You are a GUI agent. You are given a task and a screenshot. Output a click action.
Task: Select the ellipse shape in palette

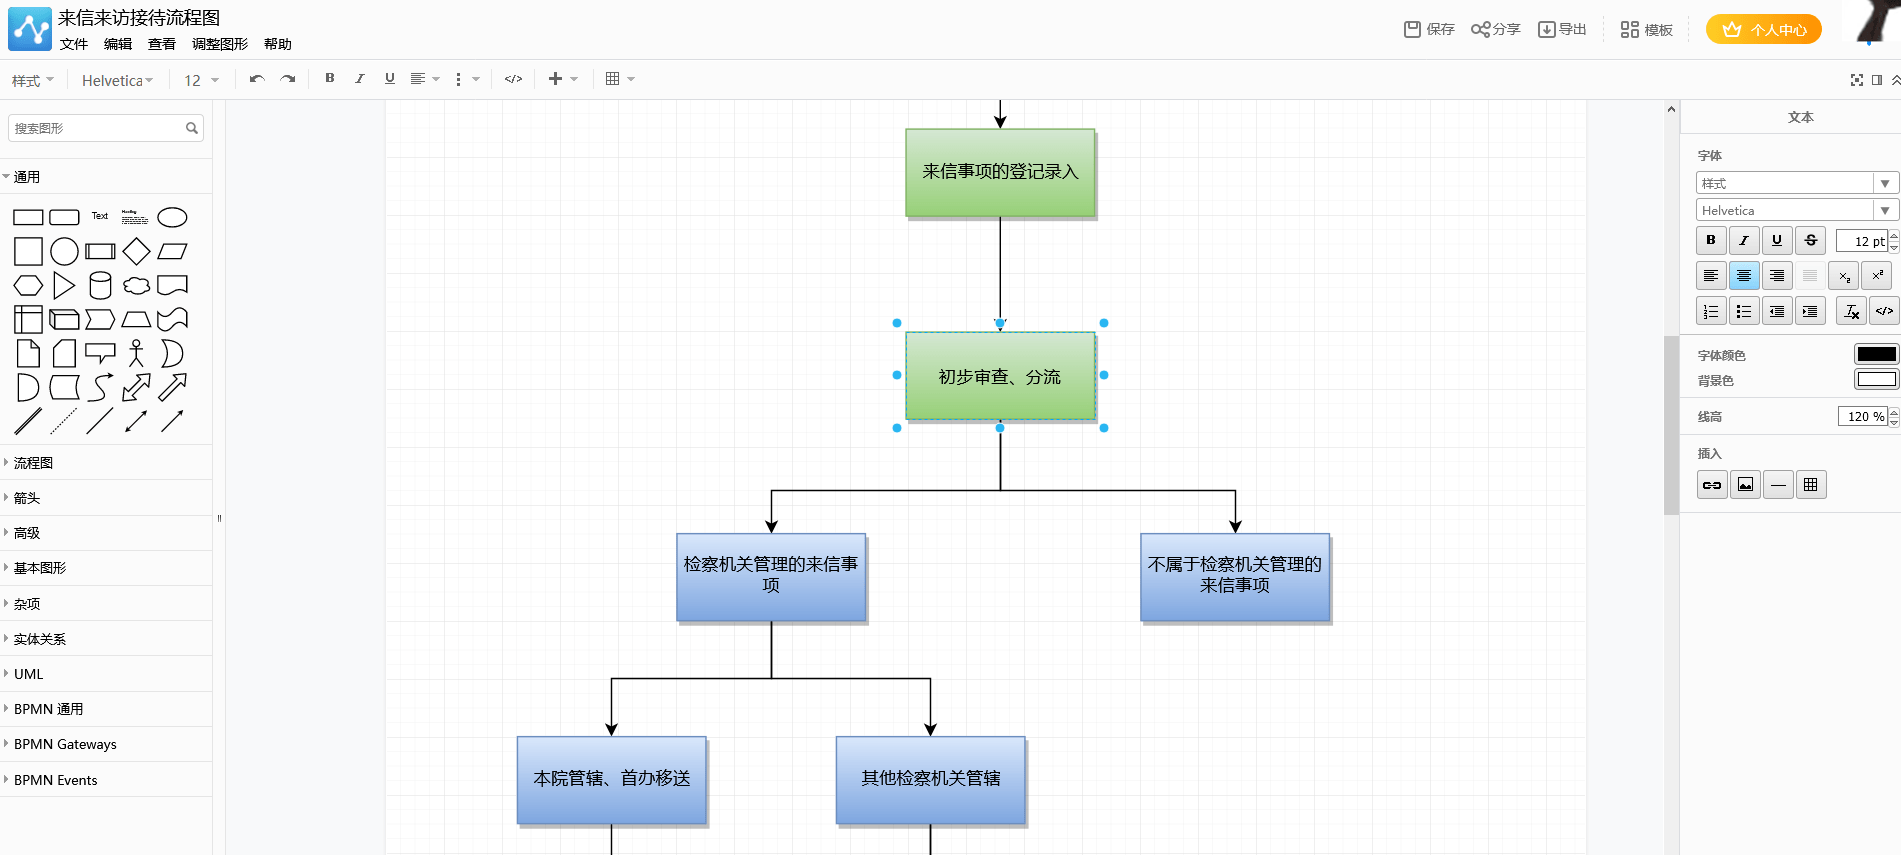tap(172, 217)
